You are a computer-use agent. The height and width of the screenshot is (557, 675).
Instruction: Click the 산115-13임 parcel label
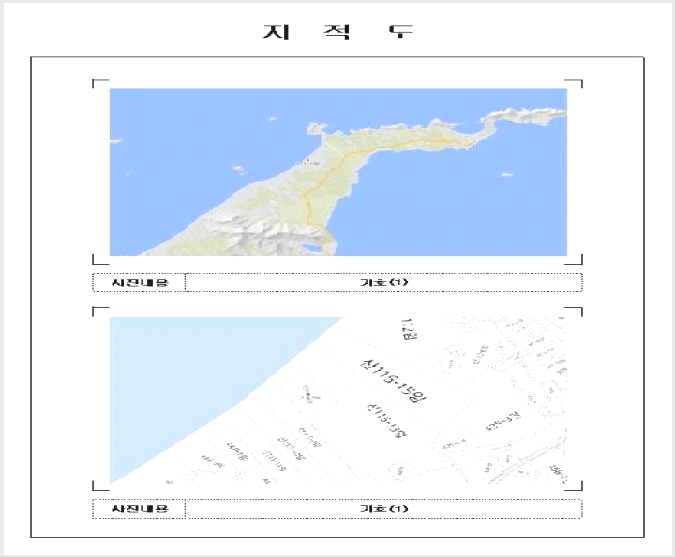pyautogui.click(x=386, y=421)
